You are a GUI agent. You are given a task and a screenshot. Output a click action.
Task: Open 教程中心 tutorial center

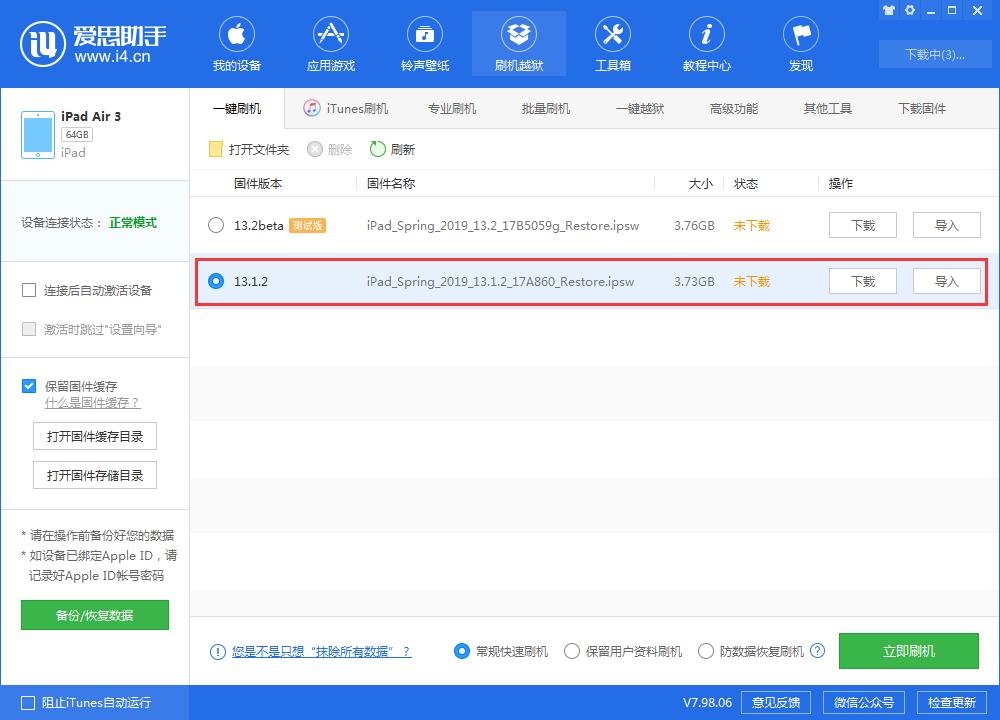[706, 43]
